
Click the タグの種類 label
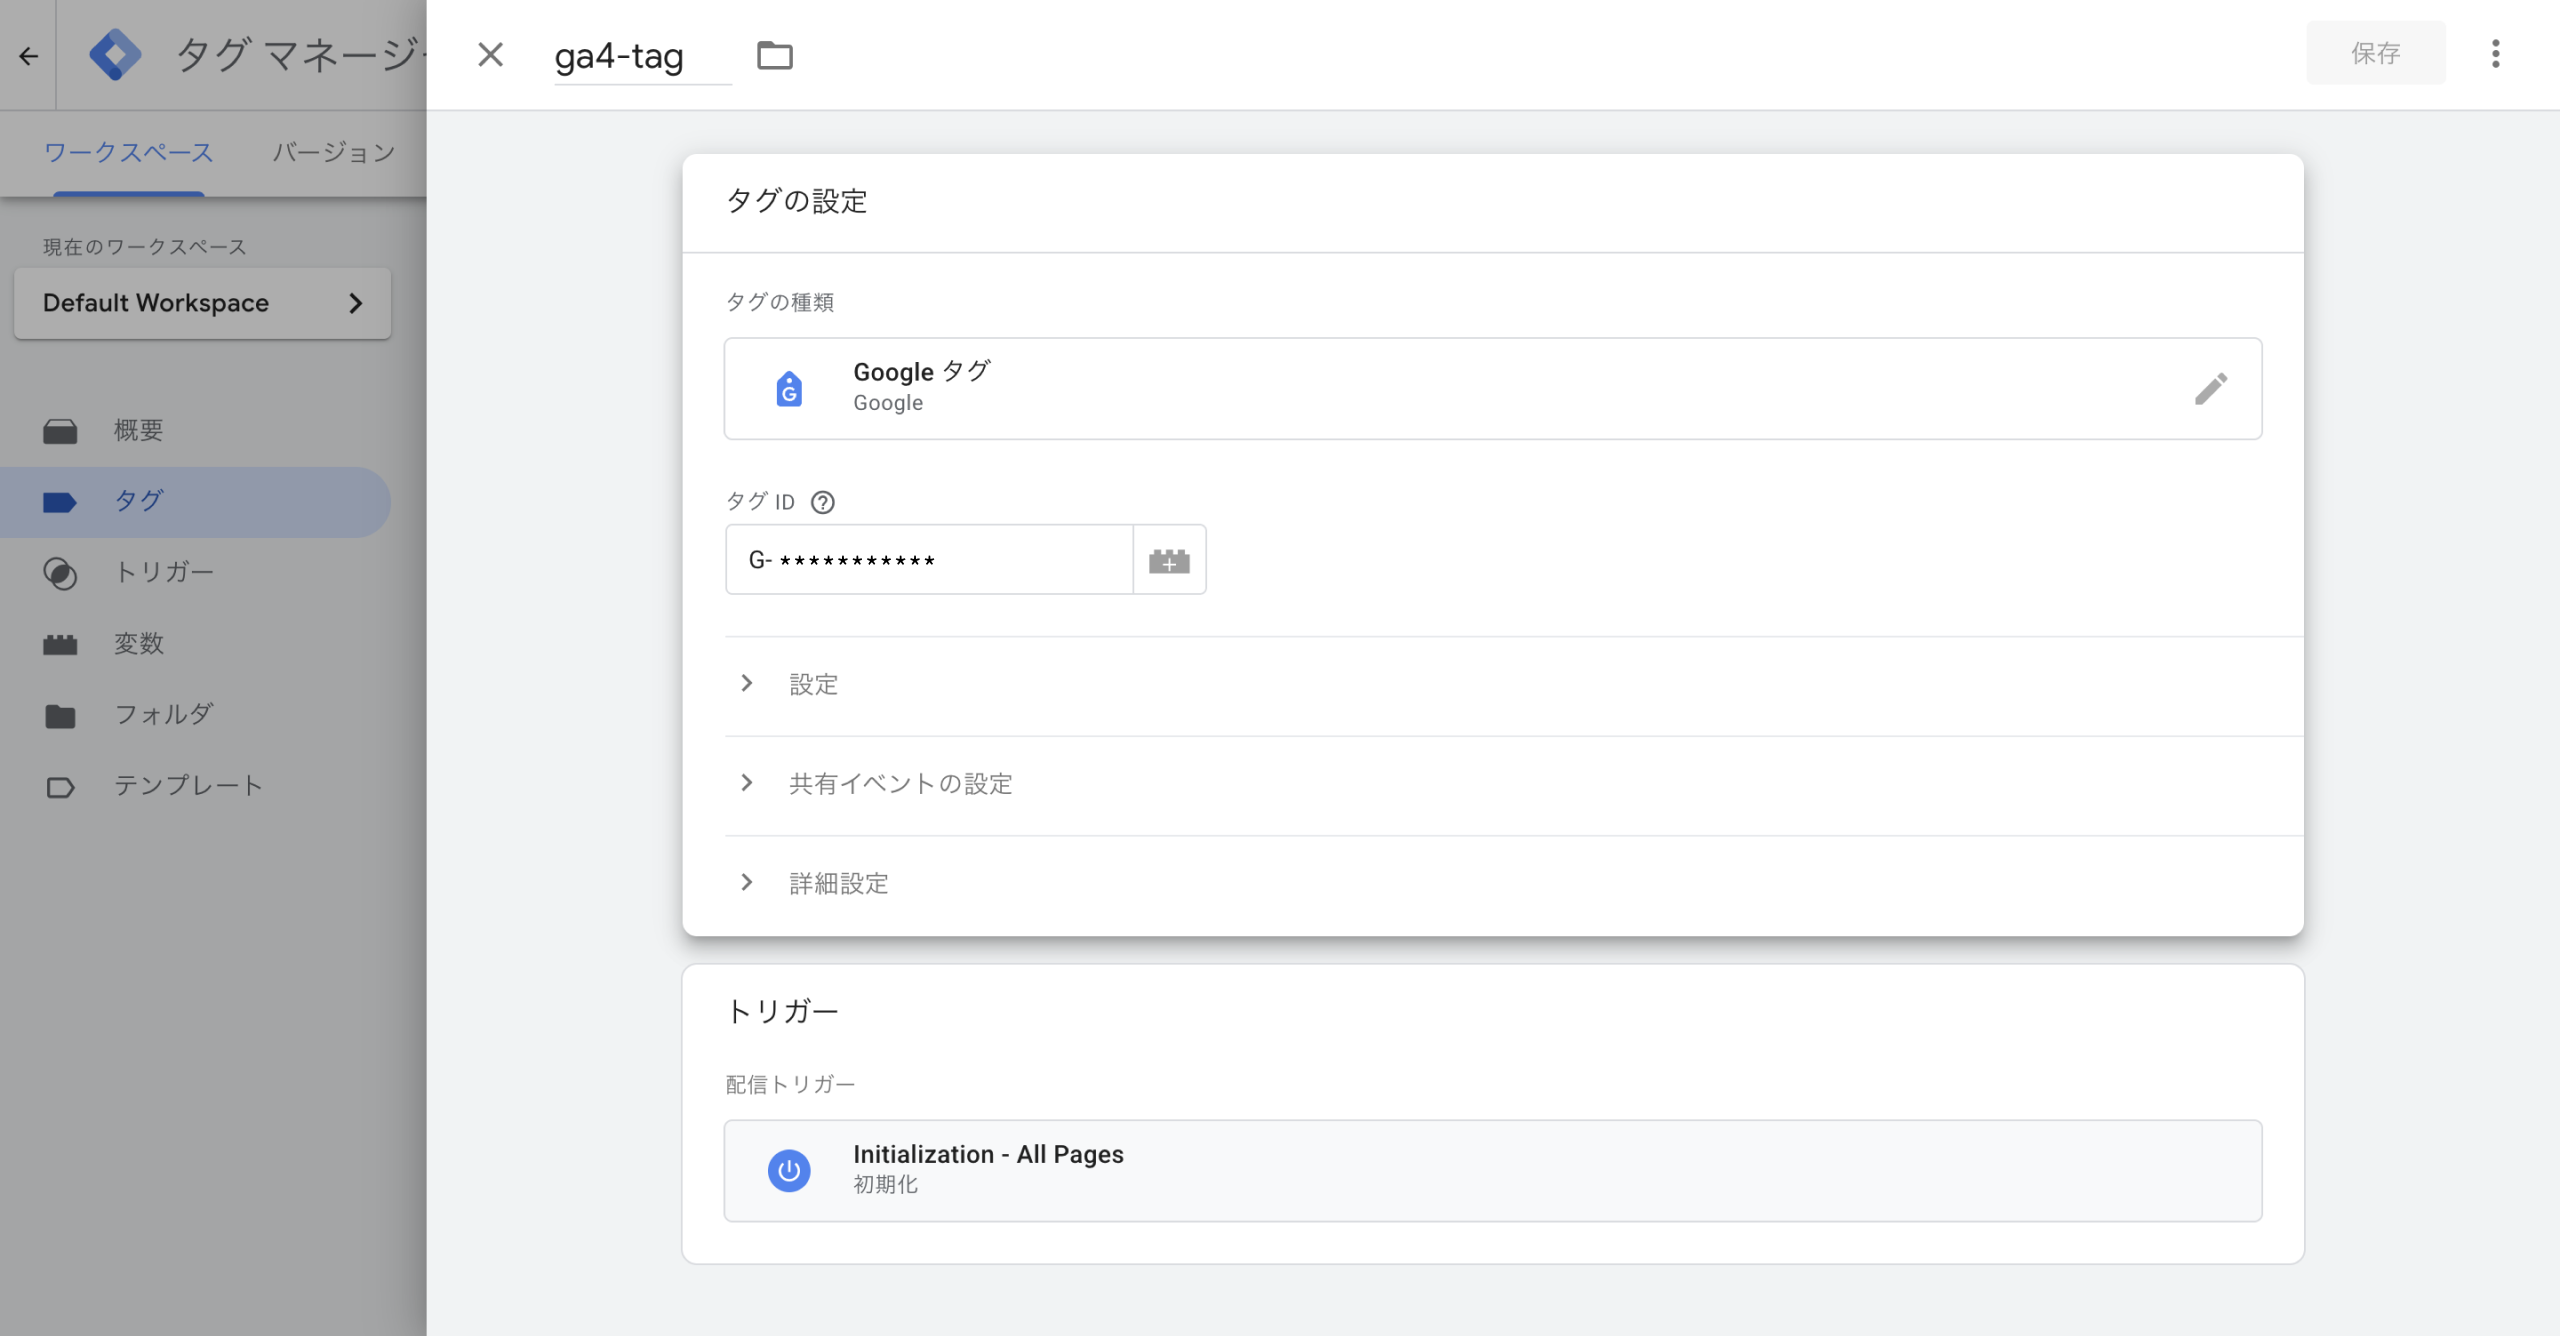[x=780, y=302]
